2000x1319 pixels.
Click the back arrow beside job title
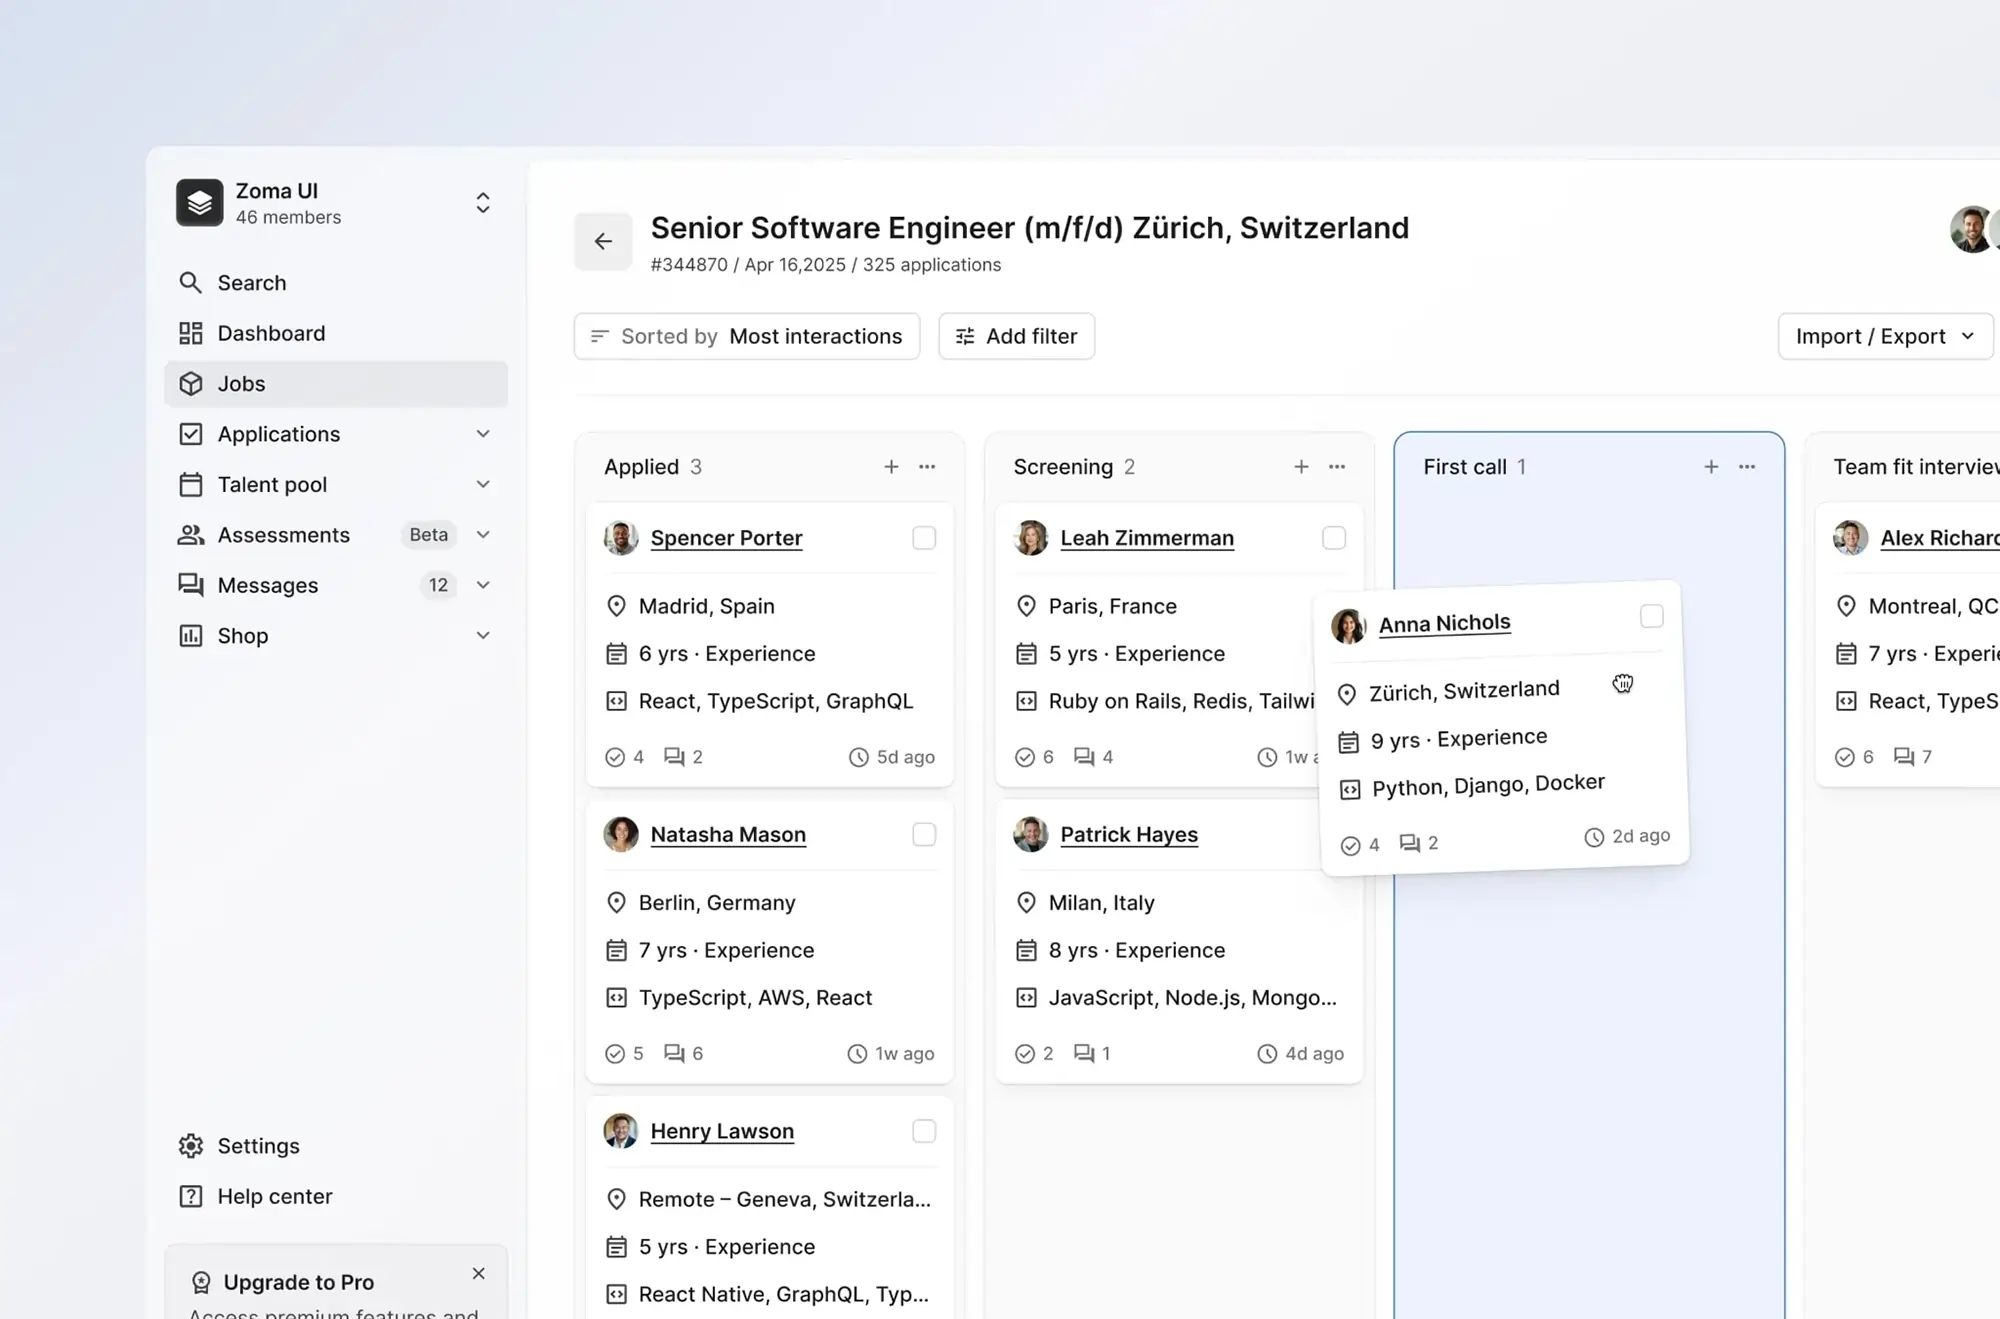click(603, 241)
